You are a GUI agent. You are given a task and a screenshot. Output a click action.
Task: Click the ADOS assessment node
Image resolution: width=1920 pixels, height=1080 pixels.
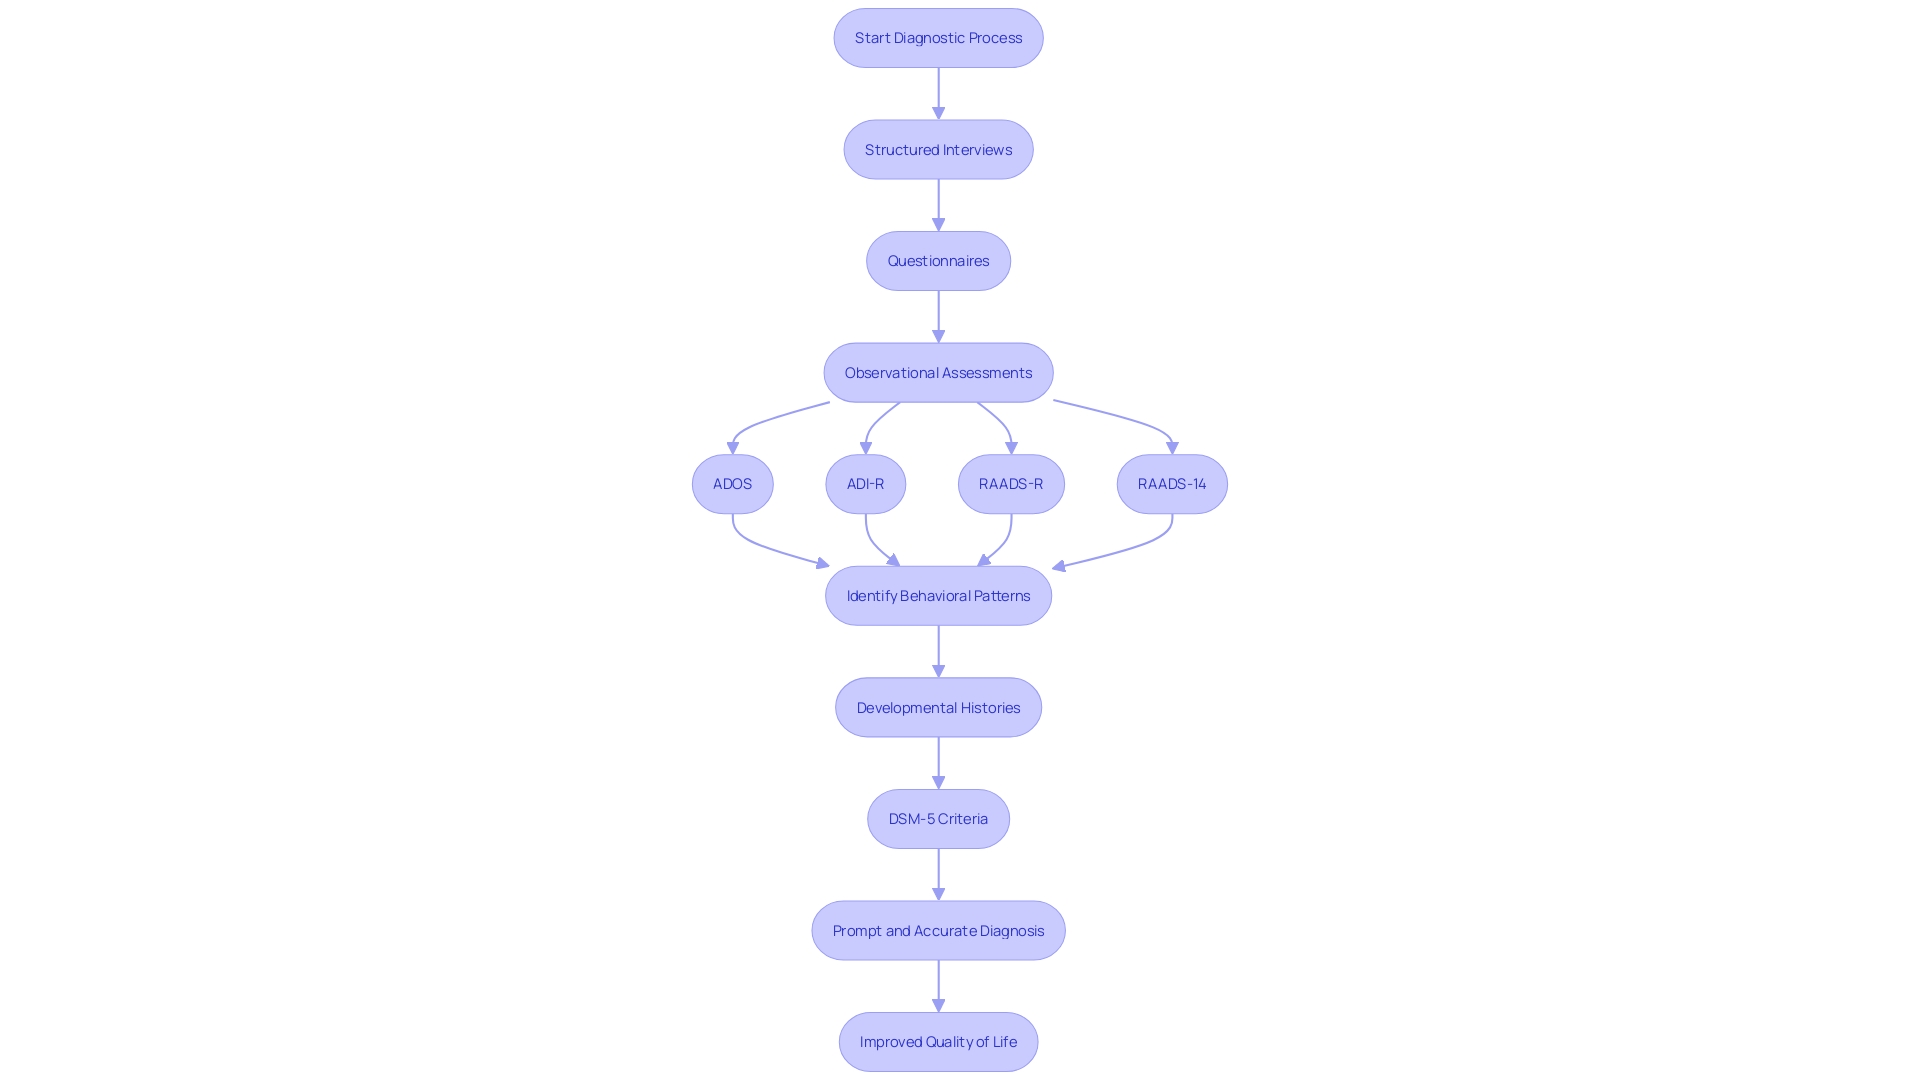coord(732,484)
